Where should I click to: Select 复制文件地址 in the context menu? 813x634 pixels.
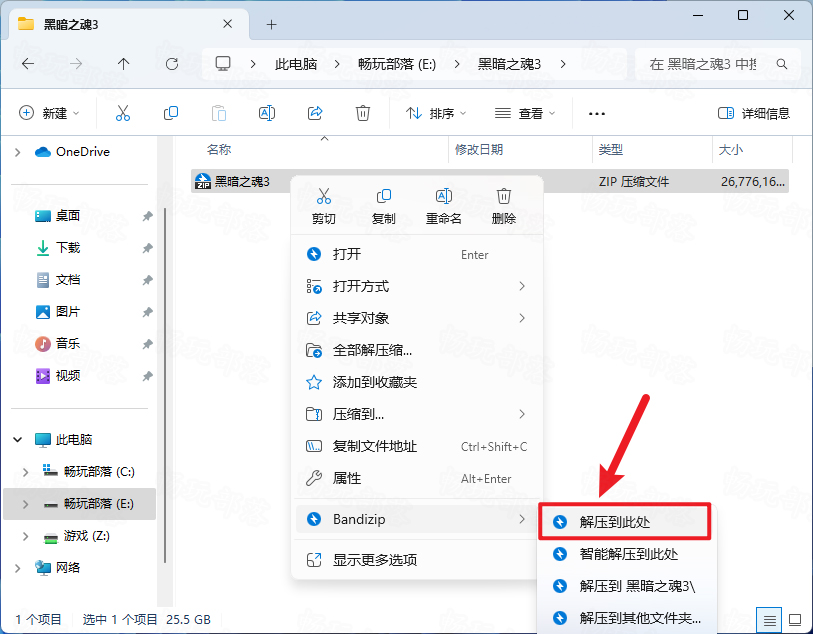418,446
